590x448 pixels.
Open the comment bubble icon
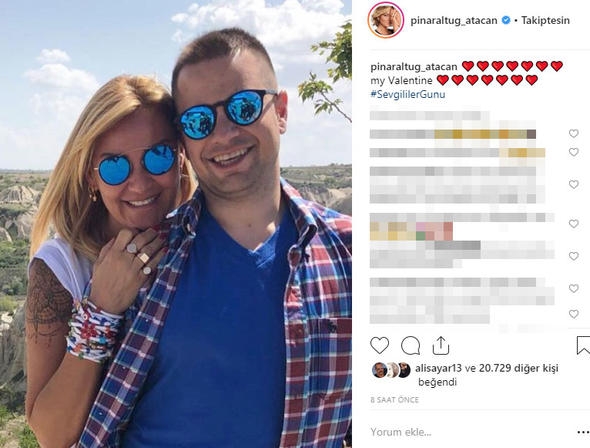[x=410, y=346]
